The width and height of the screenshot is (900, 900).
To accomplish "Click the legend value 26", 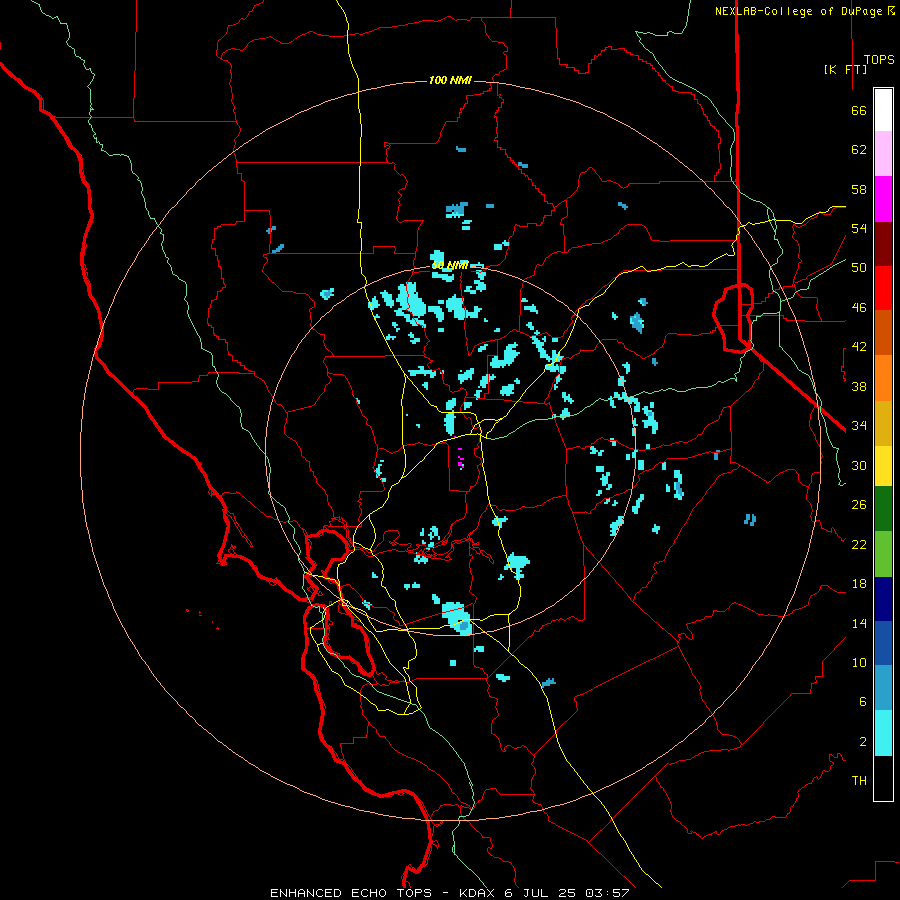I will click(x=859, y=505).
